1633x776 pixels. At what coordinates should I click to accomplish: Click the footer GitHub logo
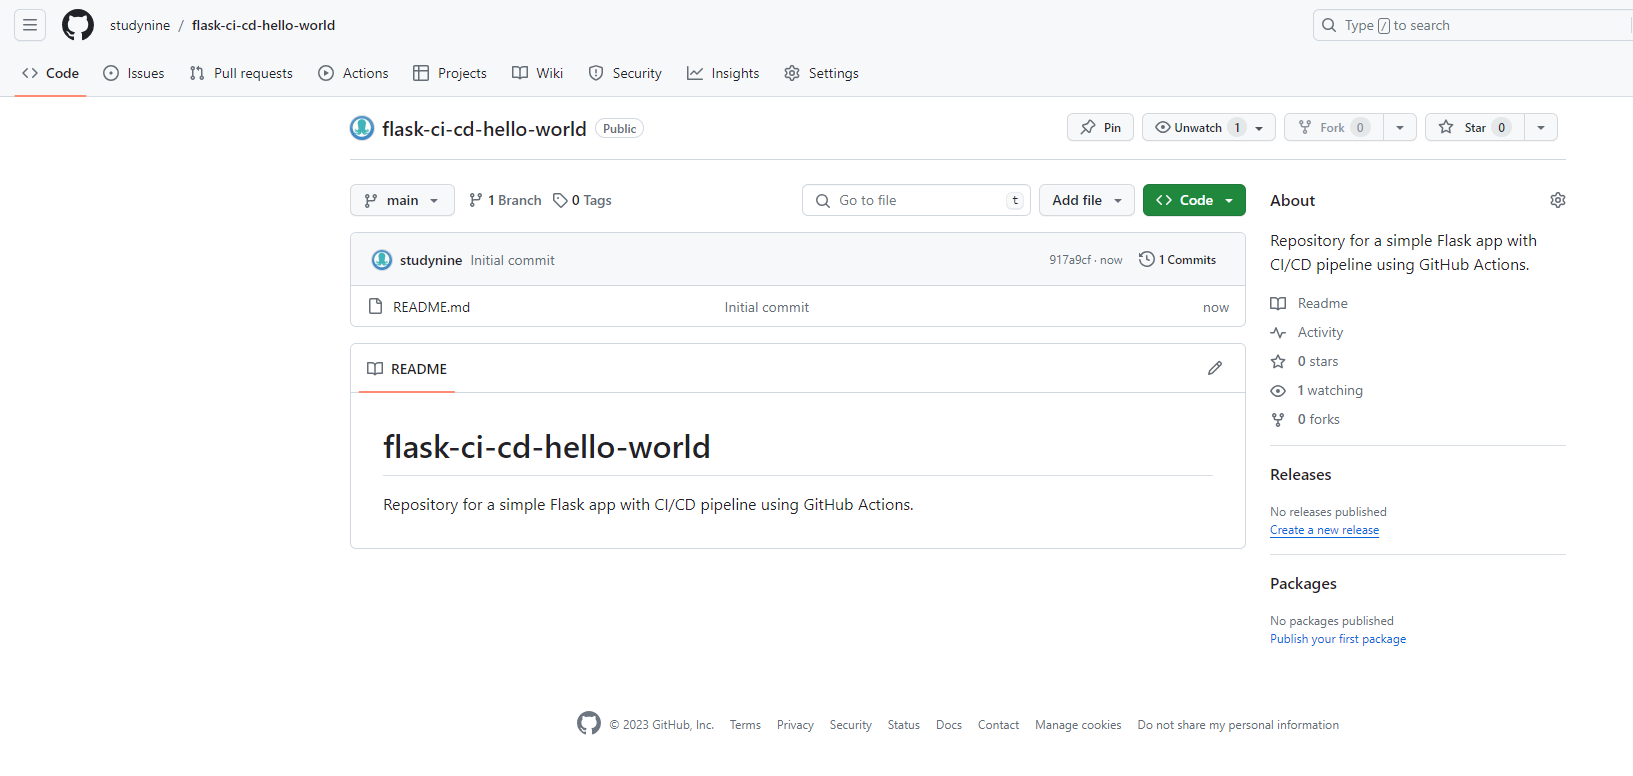coord(589,723)
